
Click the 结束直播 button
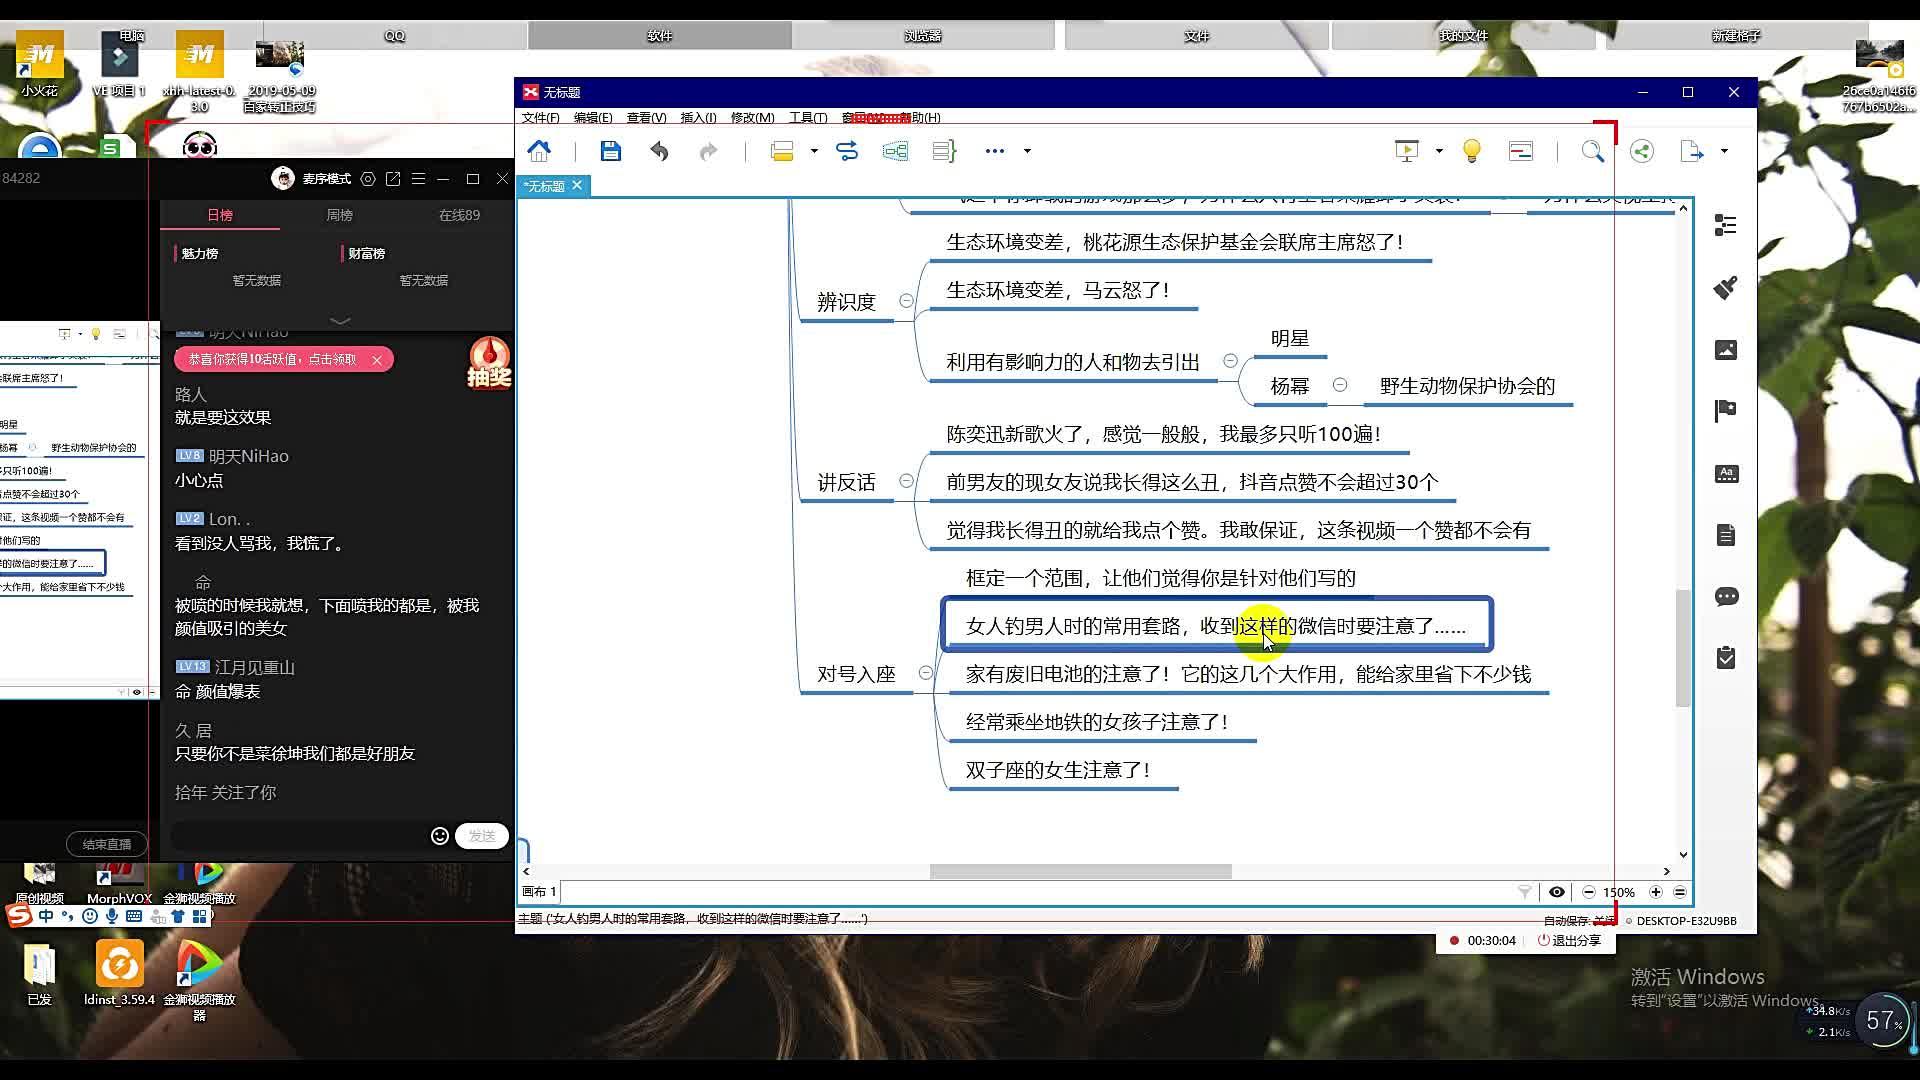click(x=107, y=844)
